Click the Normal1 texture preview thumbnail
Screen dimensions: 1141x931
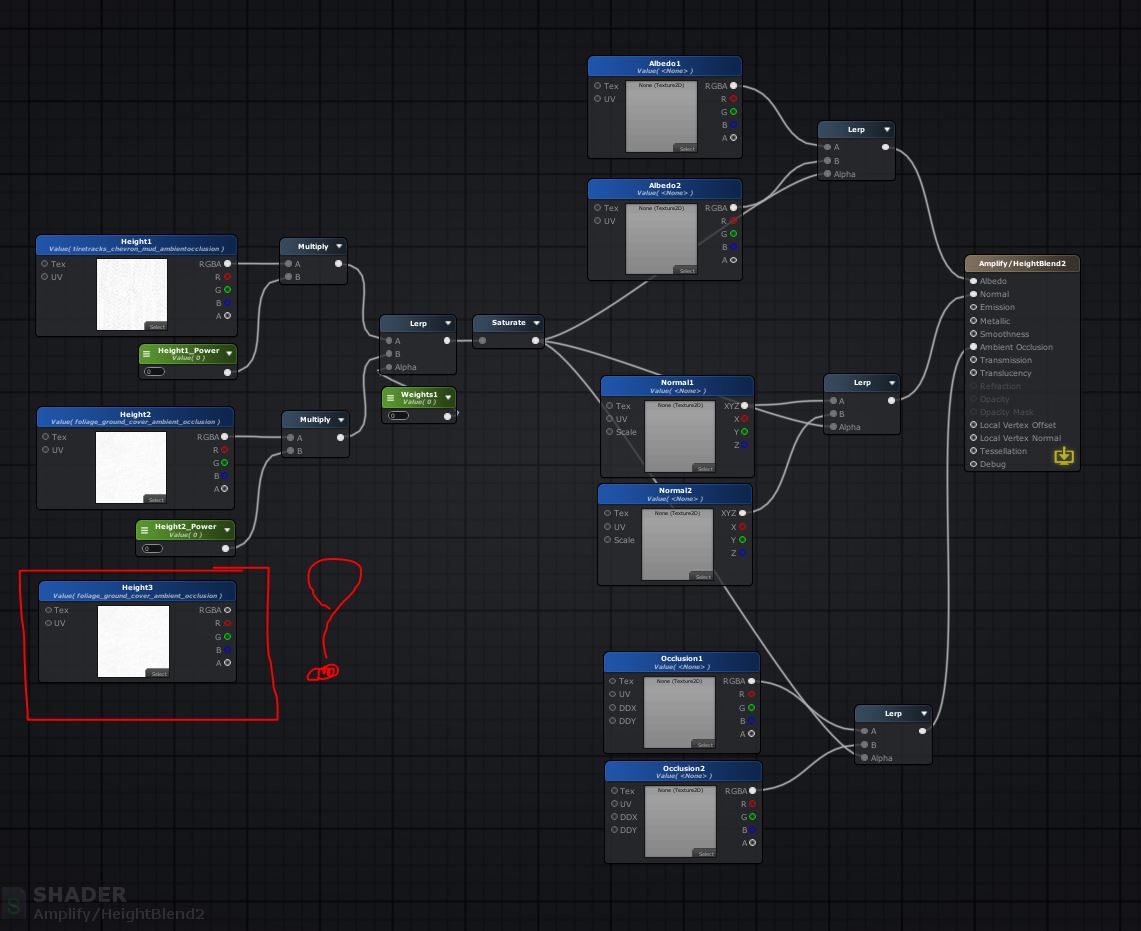680,437
